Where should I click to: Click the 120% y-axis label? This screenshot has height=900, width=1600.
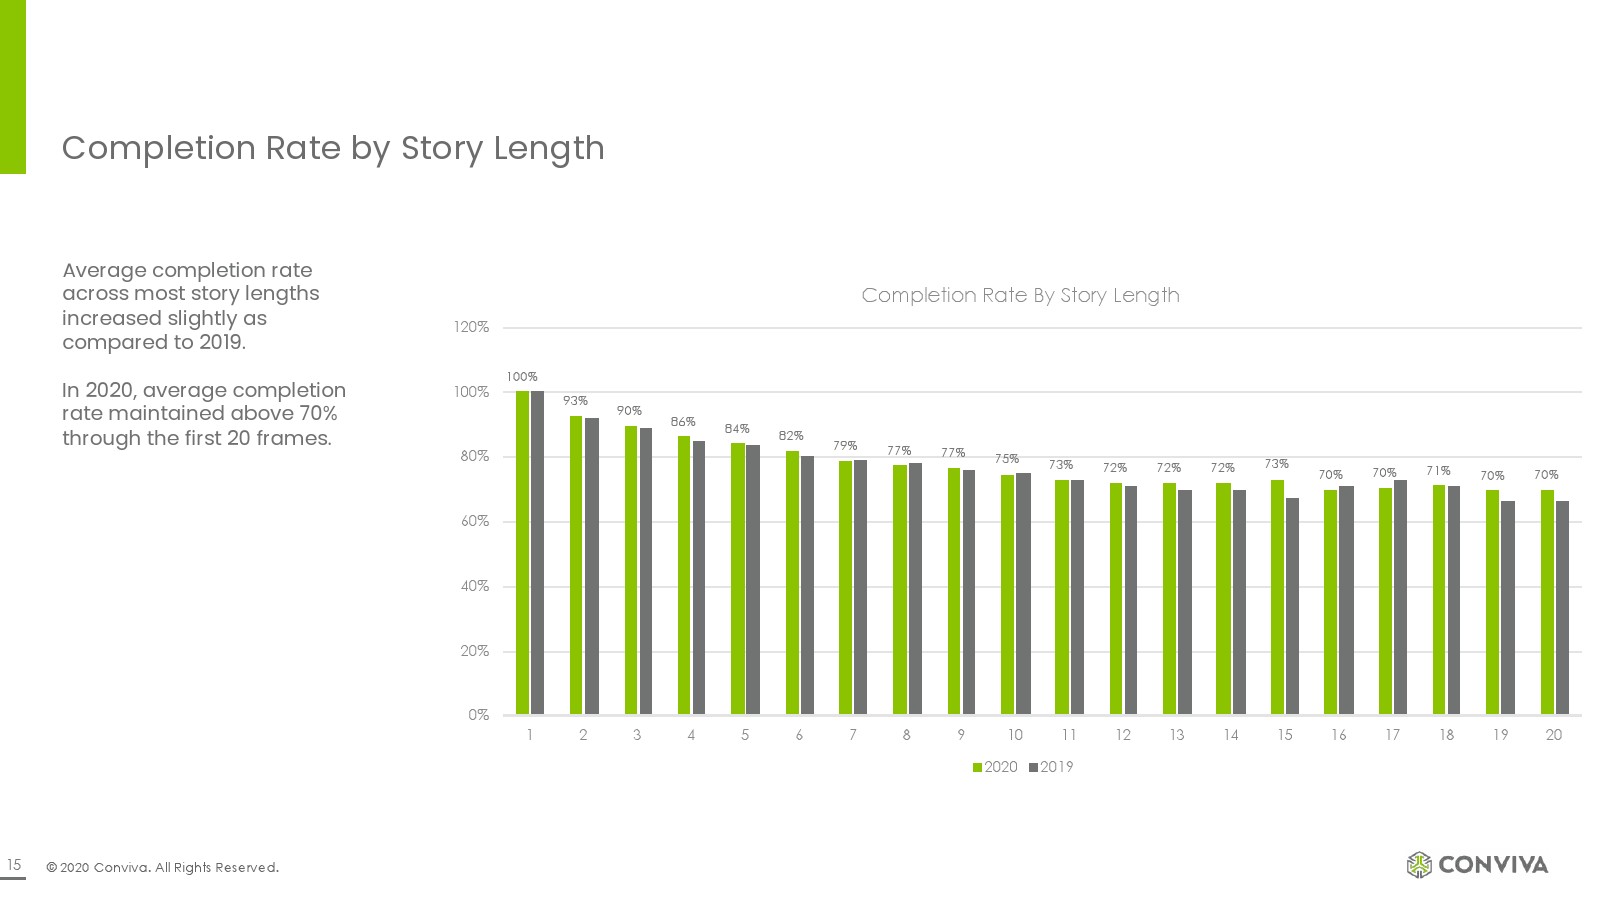tap(474, 327)
